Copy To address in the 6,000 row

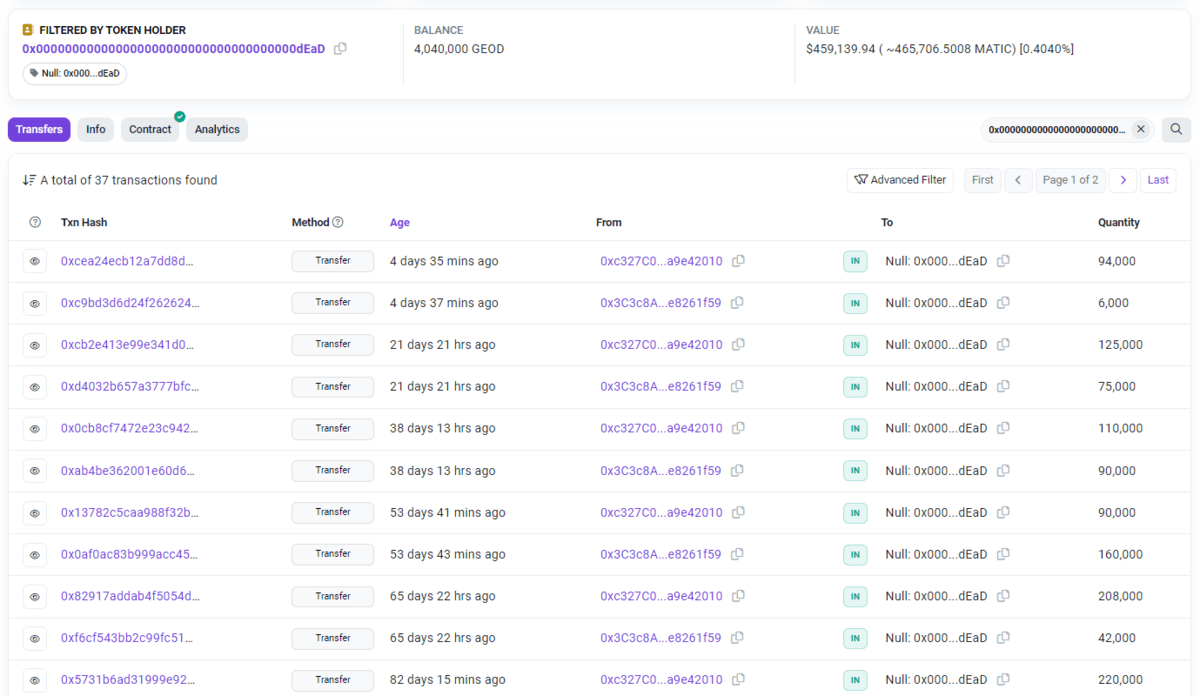(x=1003, y=303)
